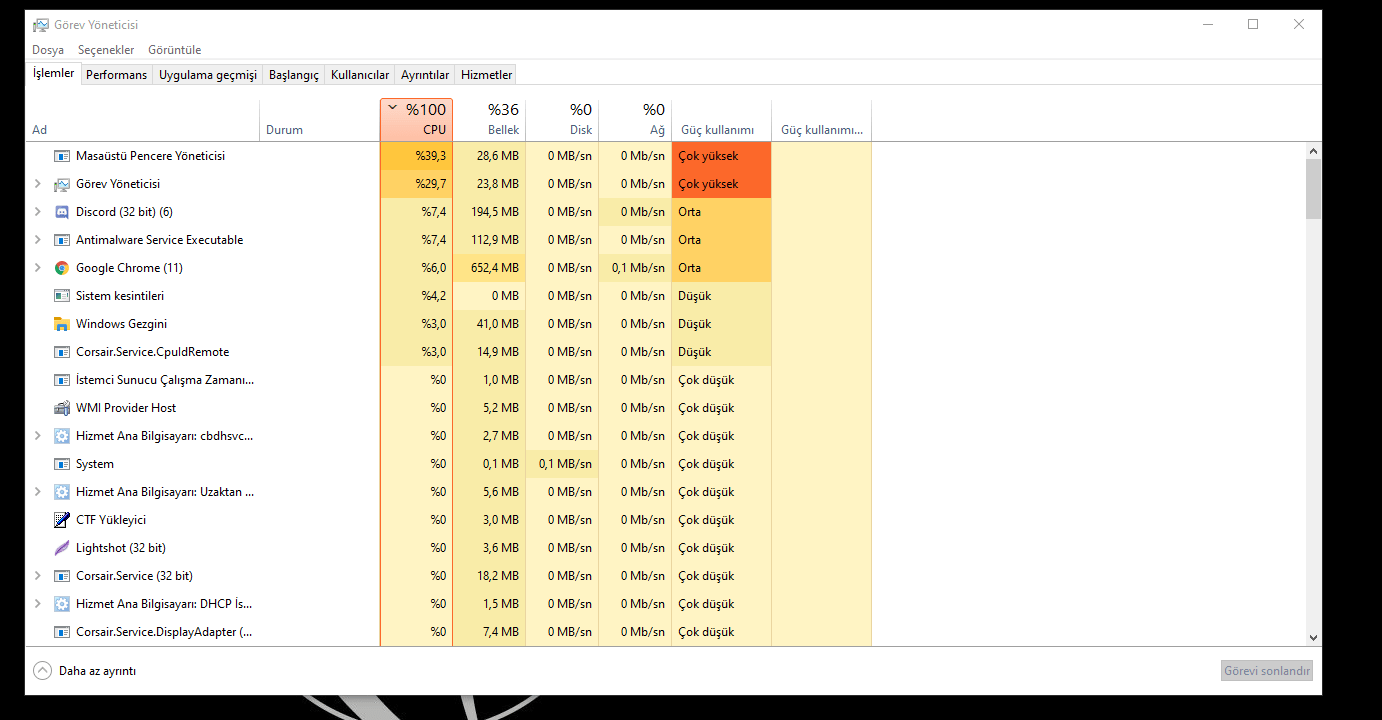Open the Uygulama geçmişi tab
The image size is (1382, 720).
(x=208, y=75)
